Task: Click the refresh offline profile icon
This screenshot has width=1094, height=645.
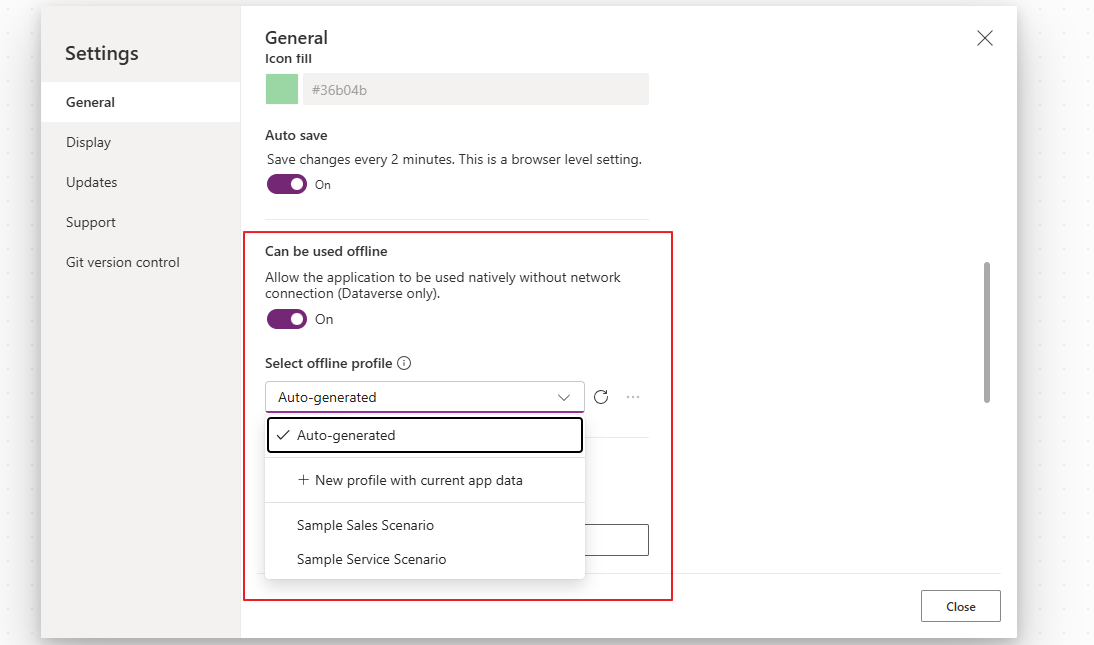Action: pos(601,397)
